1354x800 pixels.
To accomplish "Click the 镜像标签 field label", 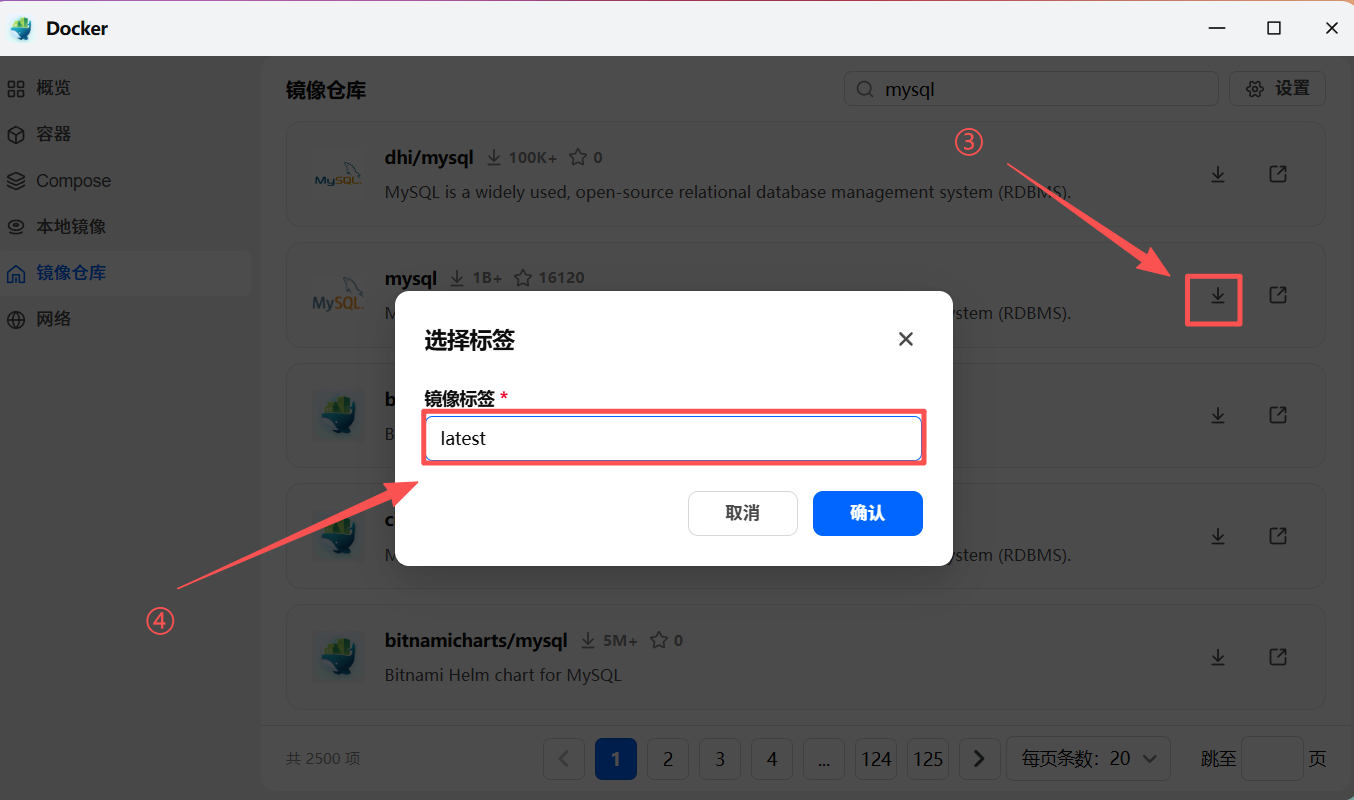I will tap(460, 399).
